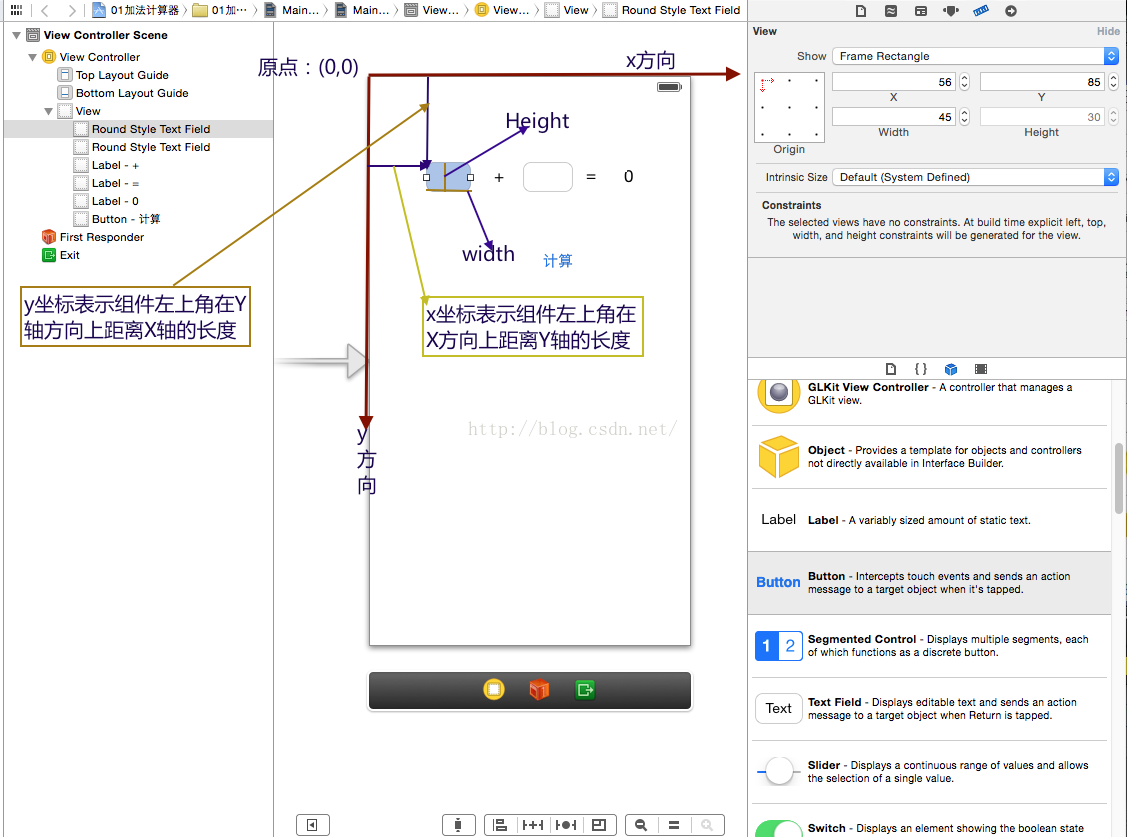The width and height of the screenshot is (1127, 837).
Task: Toggle the document outline panel button
Action: click(313, 825)
